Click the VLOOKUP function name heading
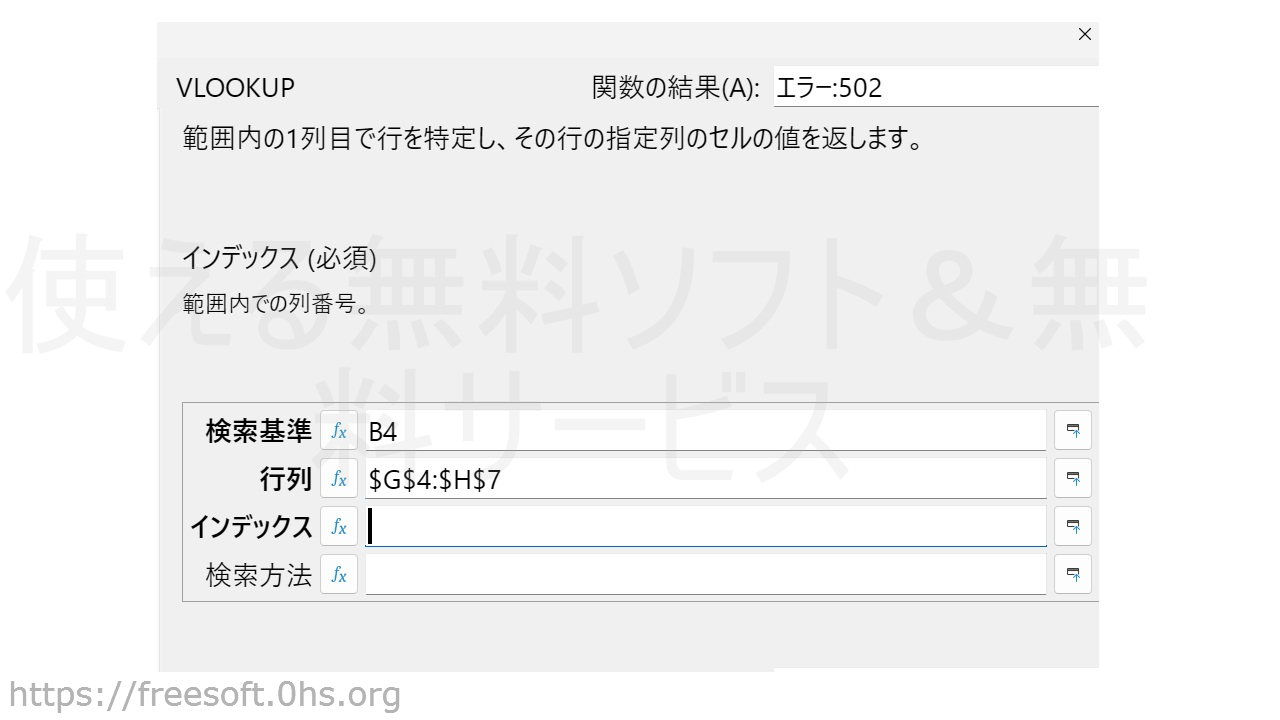 [236, 88]
